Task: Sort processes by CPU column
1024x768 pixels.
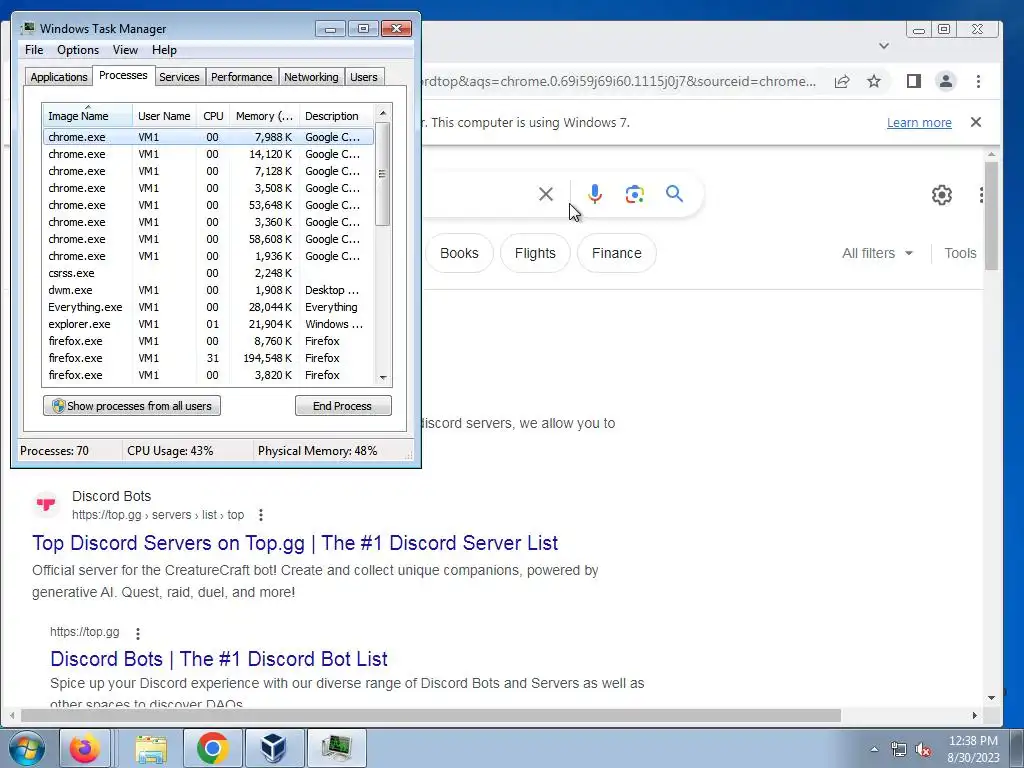Action: click(x=213, y=116)
